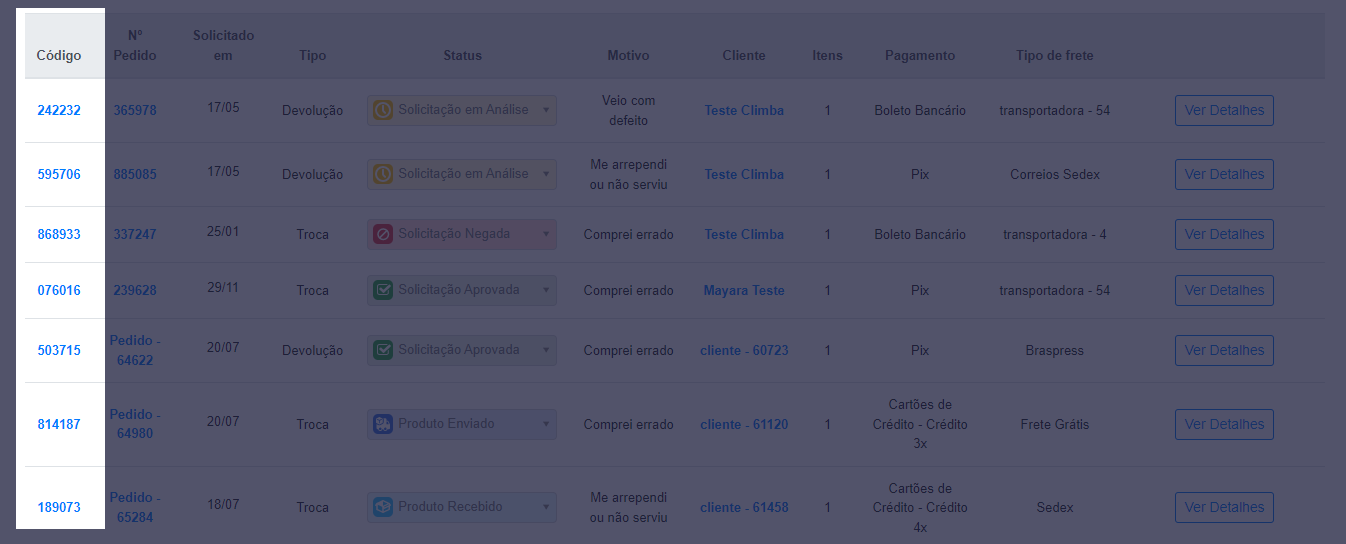This screenshot has height=544, width=1346.
Task: Open client Mayara Teste profile
Action: click(744, 290)
